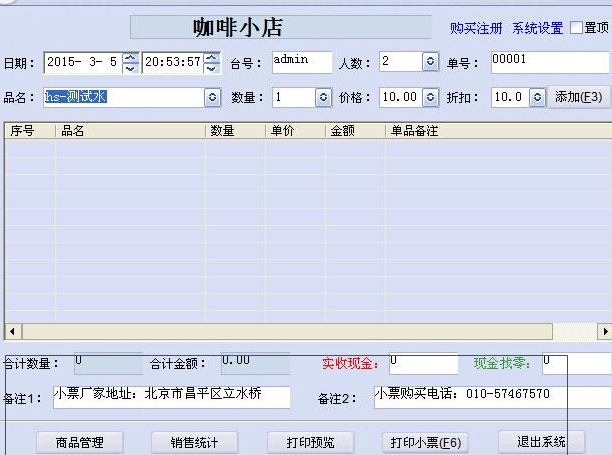Click the 添加(F3) button
This screenshot has height=455, width=612.
pyautogui.click(x=578, y=97)
